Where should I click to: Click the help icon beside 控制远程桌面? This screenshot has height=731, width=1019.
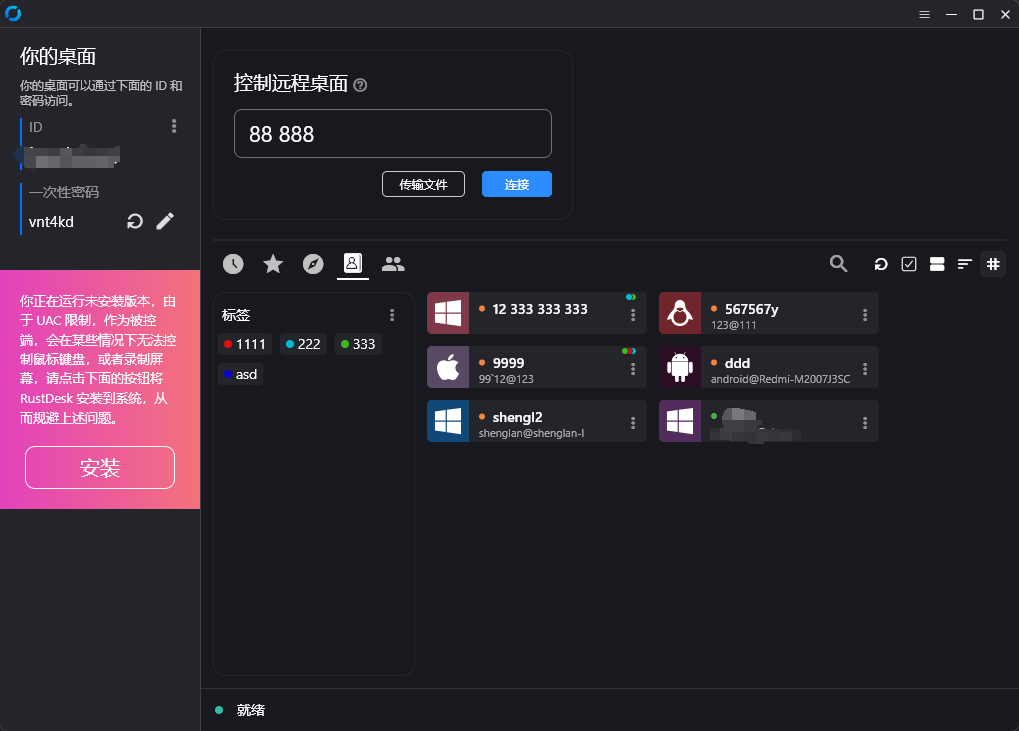tap(361, 85)
